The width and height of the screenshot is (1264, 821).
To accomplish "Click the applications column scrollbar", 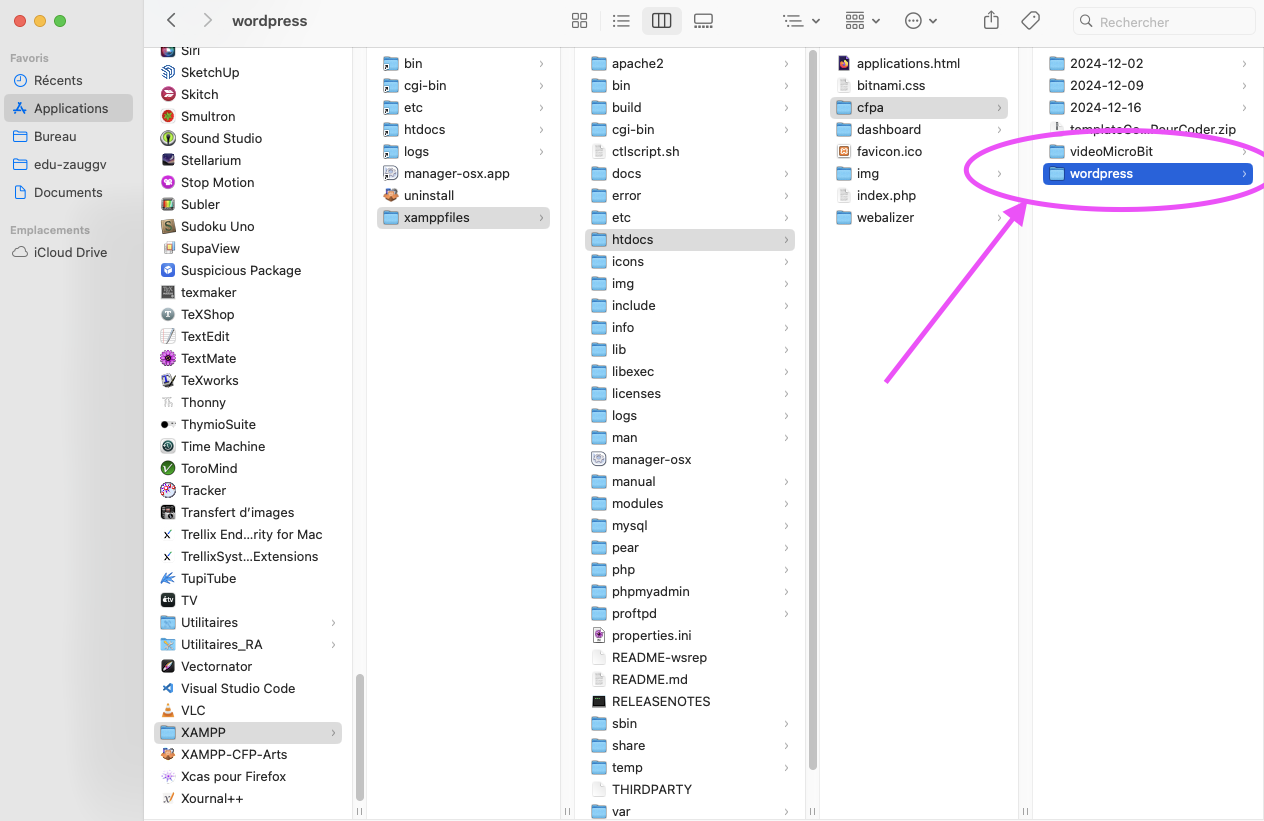I will [359, 732].
